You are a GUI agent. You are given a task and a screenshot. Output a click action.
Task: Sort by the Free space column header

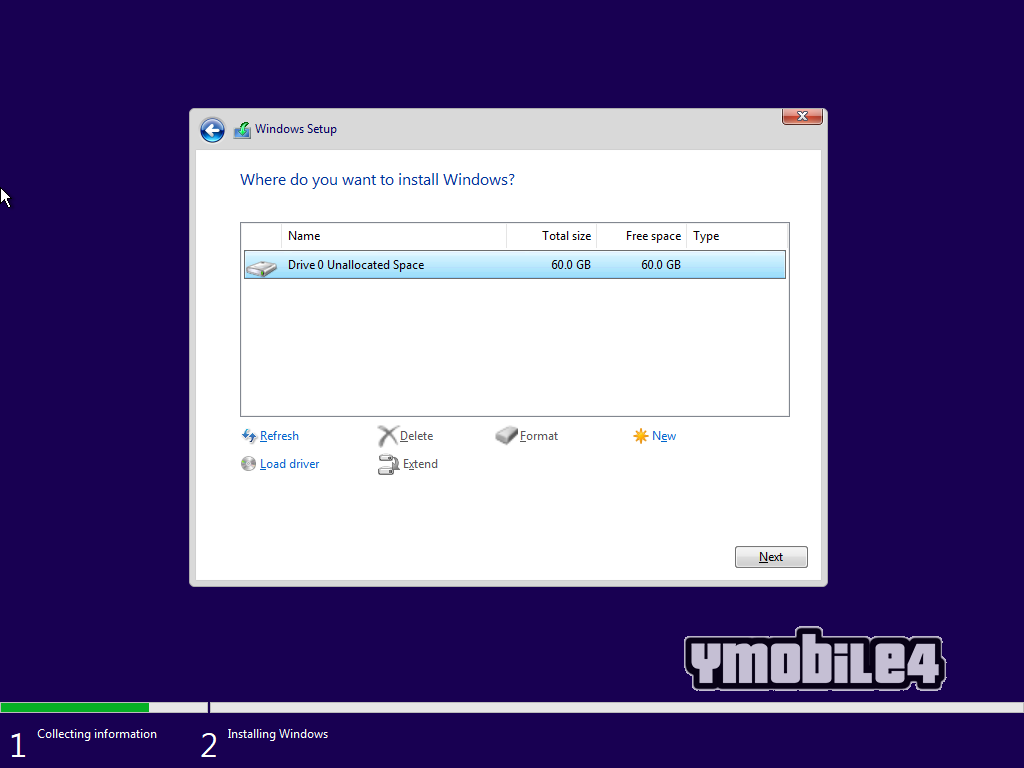(642, 236)
